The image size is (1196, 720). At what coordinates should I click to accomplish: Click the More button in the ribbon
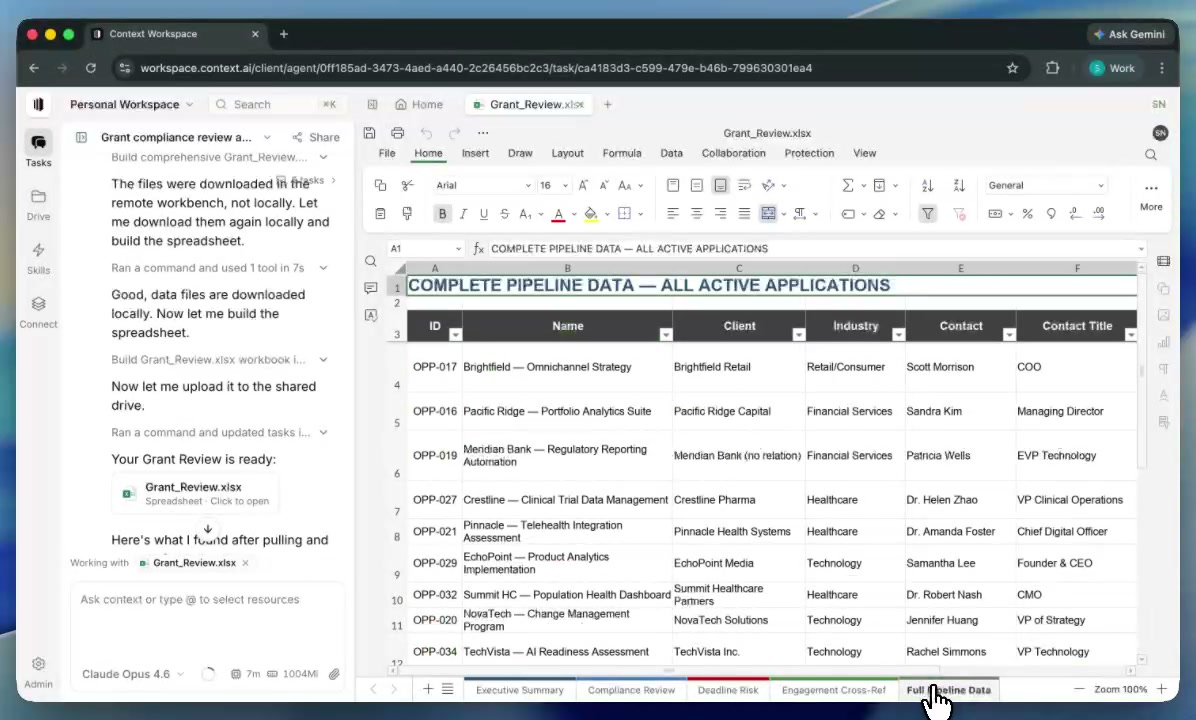tap(1151, 197)
